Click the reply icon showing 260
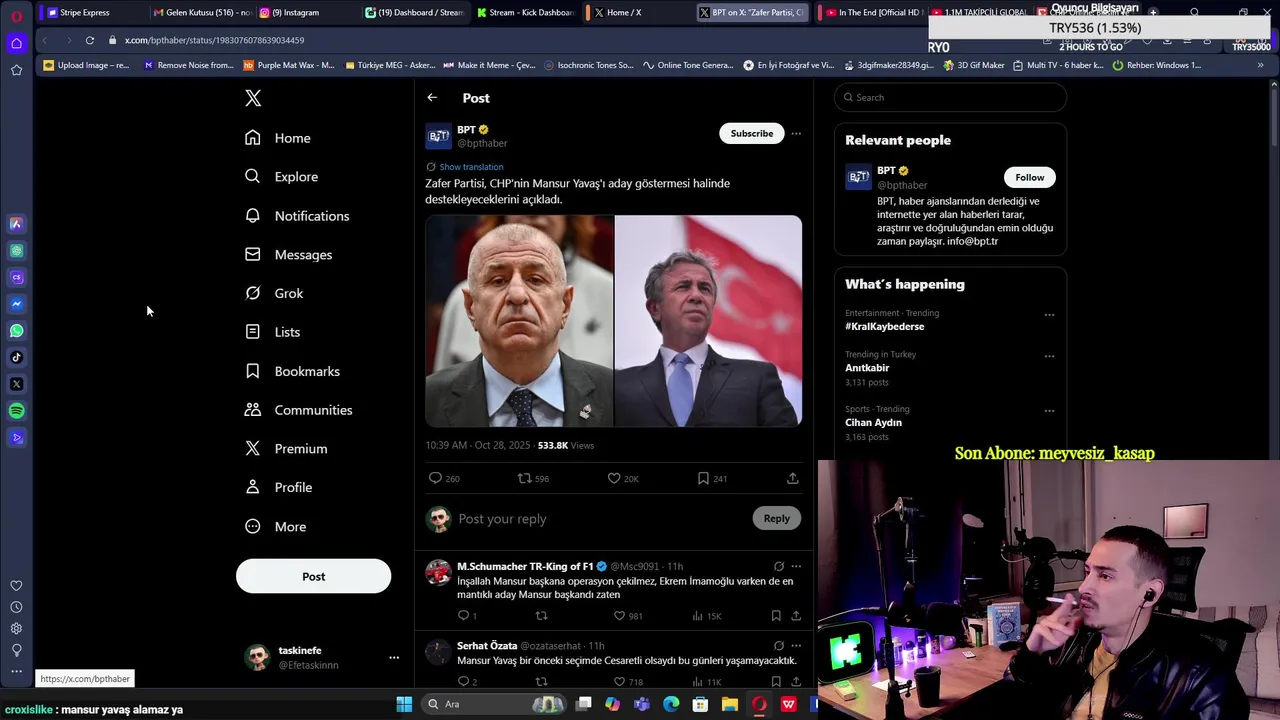This screenshot has height=720, width=1280. [435, 478]
